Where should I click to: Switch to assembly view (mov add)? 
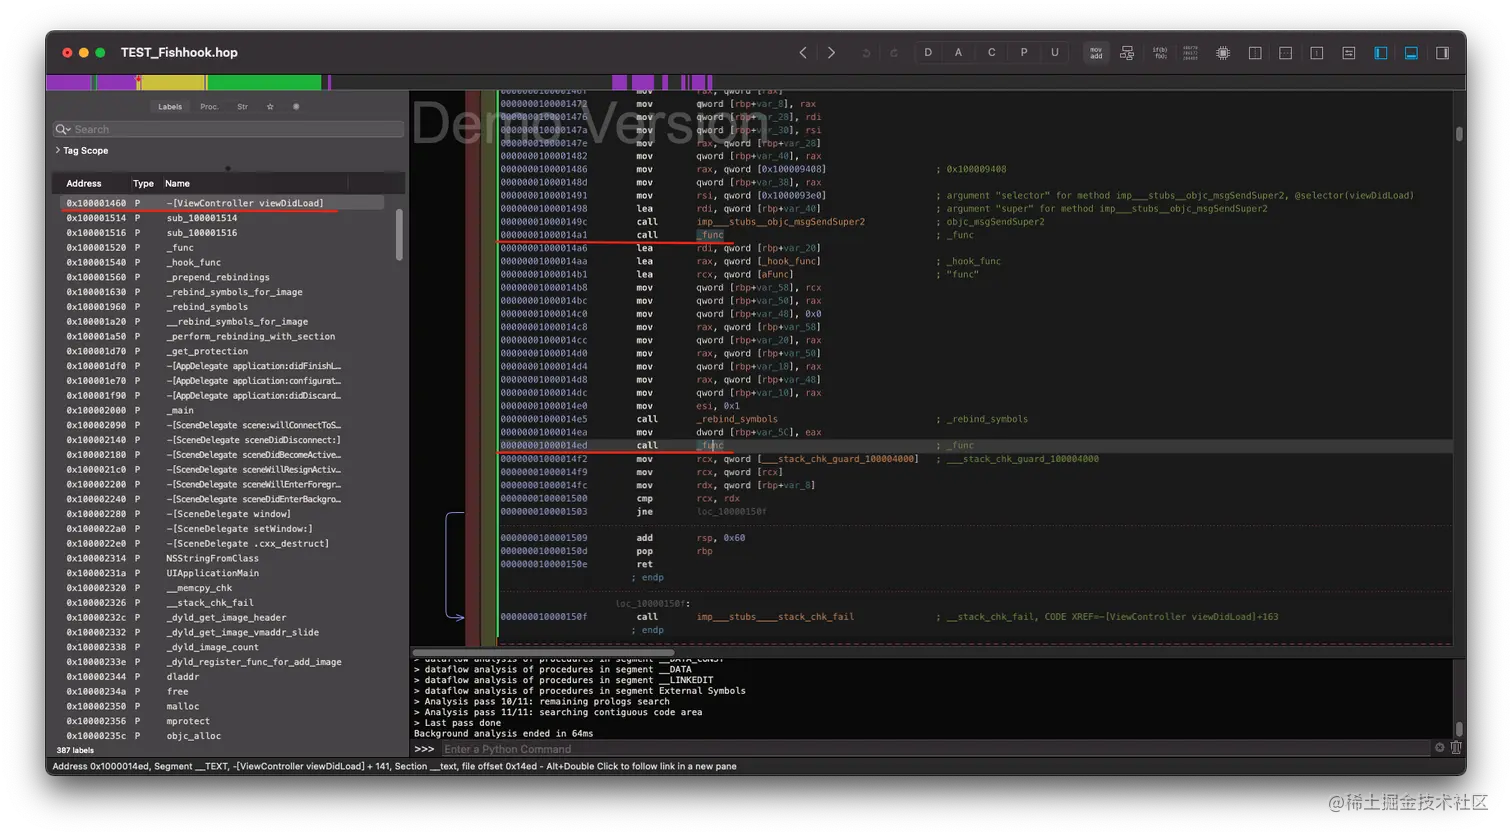pyautogui.click(x=1096, y=53)
